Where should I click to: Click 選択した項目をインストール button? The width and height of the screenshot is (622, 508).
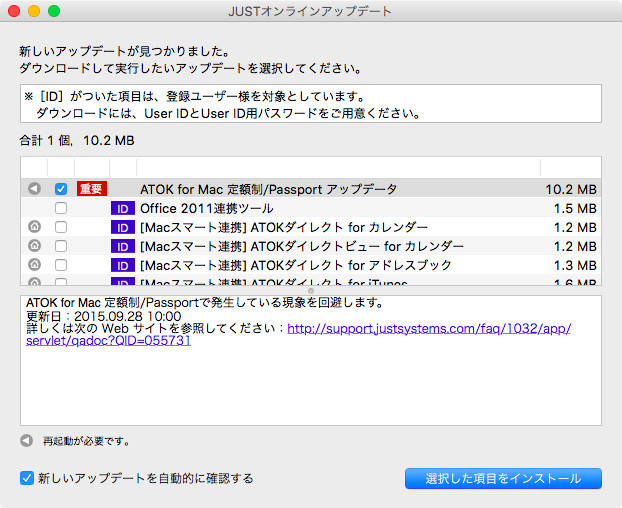(503, 479)
